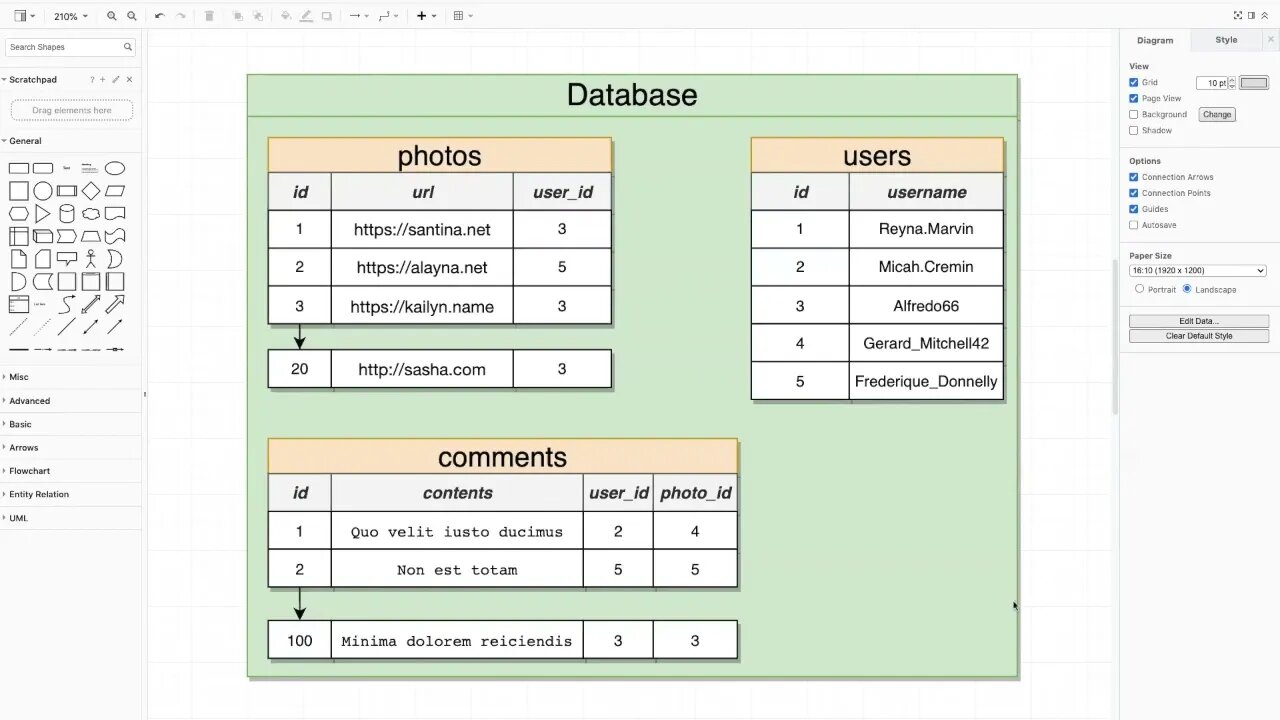Click the line color pencil icon
1280x720 pixels.
coord(306,16)
